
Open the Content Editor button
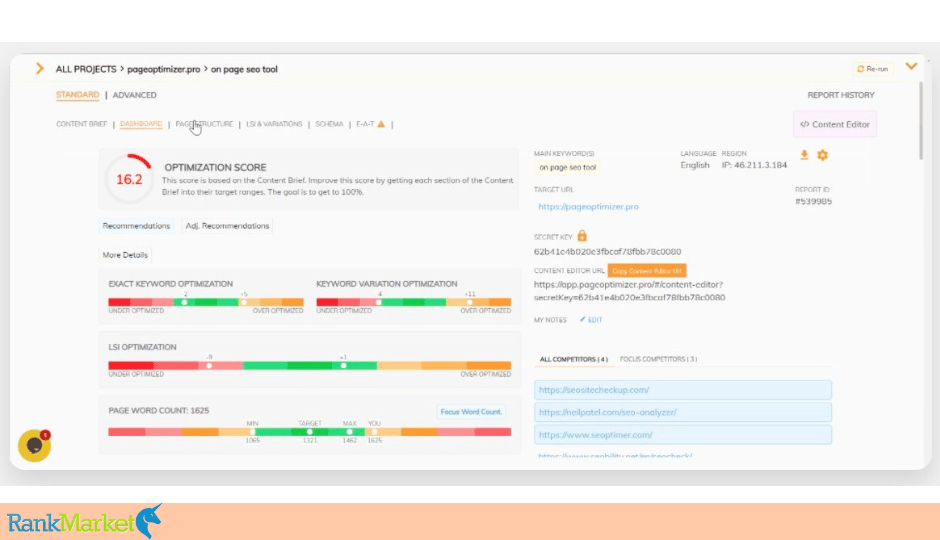pyautogui.click(x=834, y=124)
